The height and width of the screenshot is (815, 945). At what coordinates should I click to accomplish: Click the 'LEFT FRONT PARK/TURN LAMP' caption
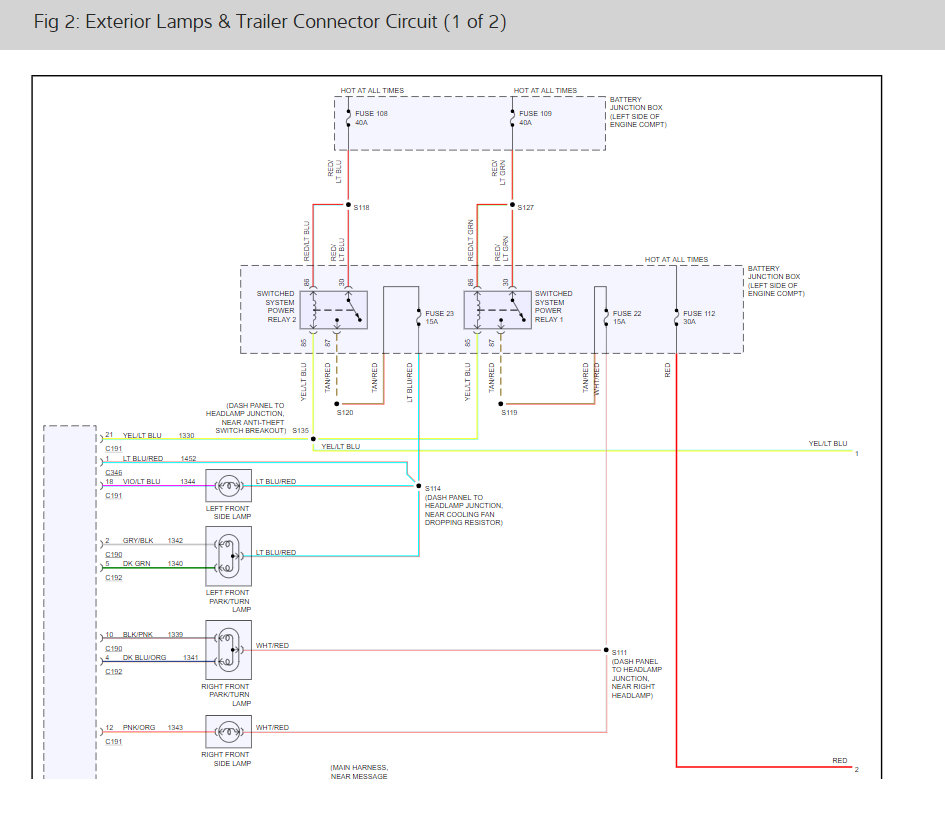click(228, 601)
